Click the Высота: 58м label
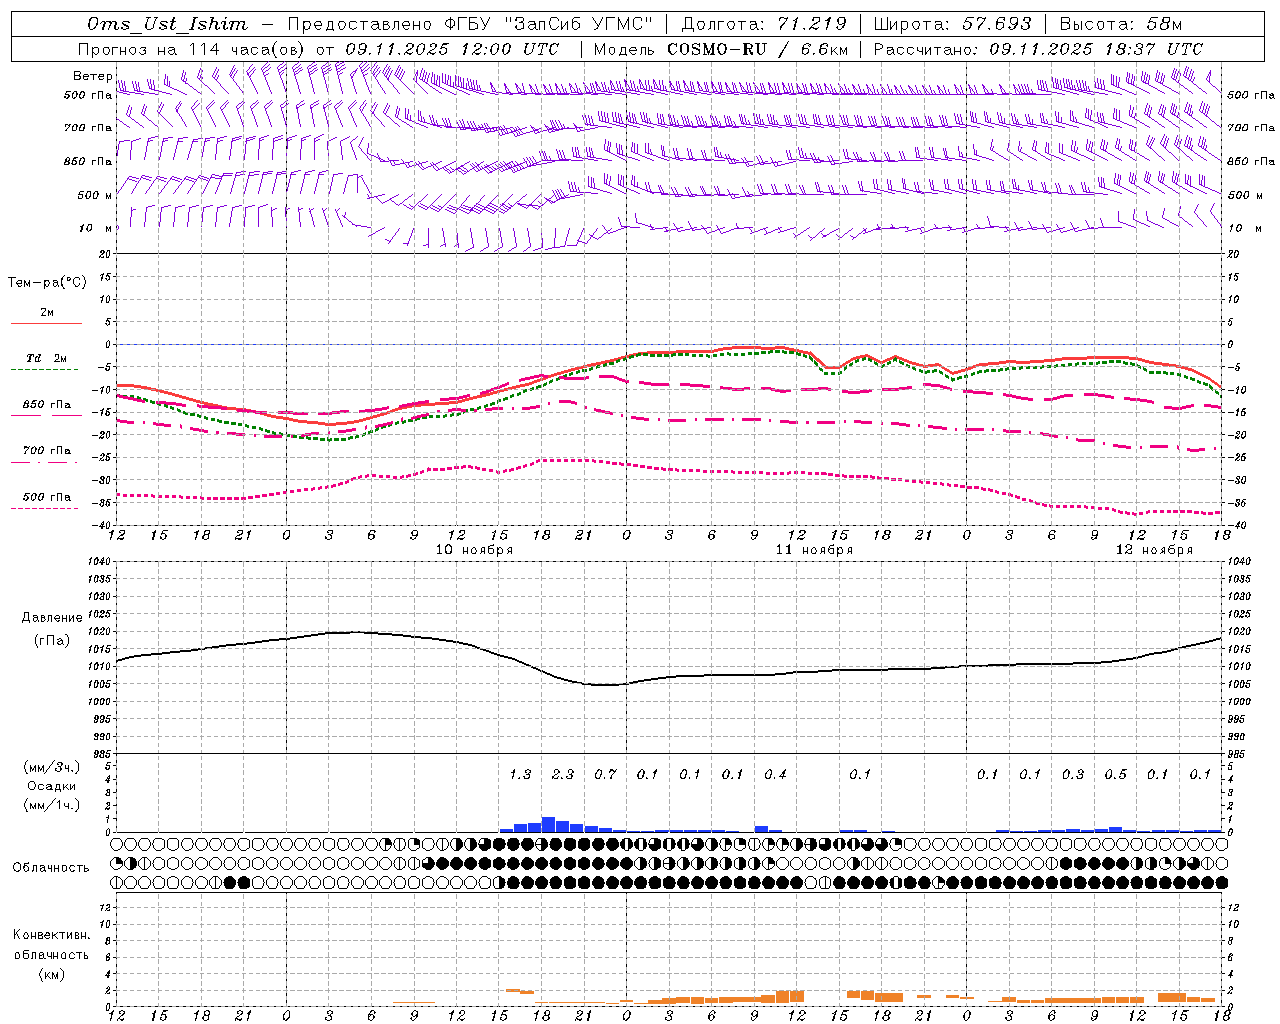This screenshot has height=1024, width=1280. [x=1120, y=23]
